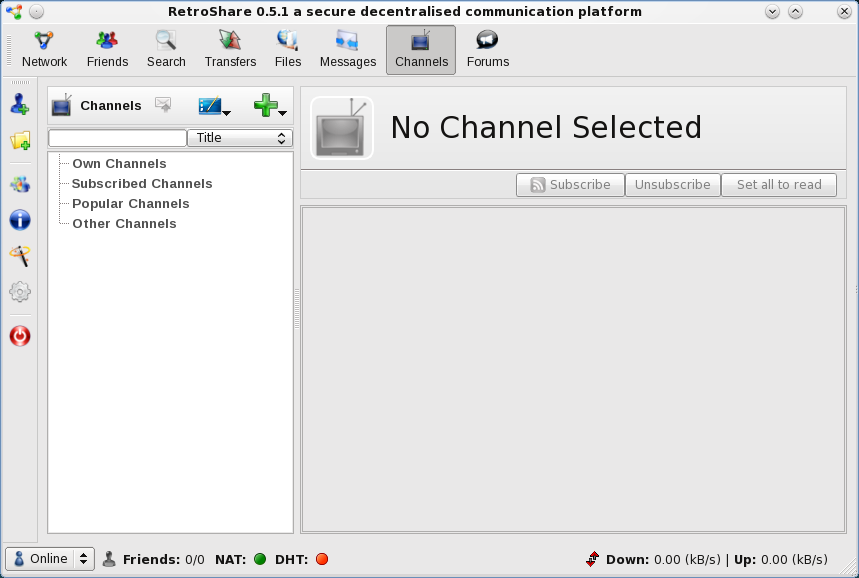
Task: Click the Friends count status icon
Action: [109, 559]
